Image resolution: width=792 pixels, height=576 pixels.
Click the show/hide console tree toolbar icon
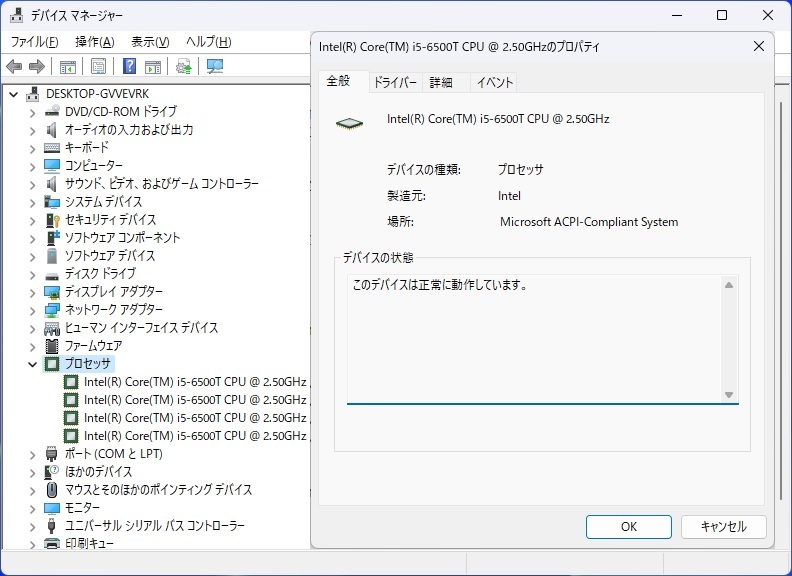68,66
